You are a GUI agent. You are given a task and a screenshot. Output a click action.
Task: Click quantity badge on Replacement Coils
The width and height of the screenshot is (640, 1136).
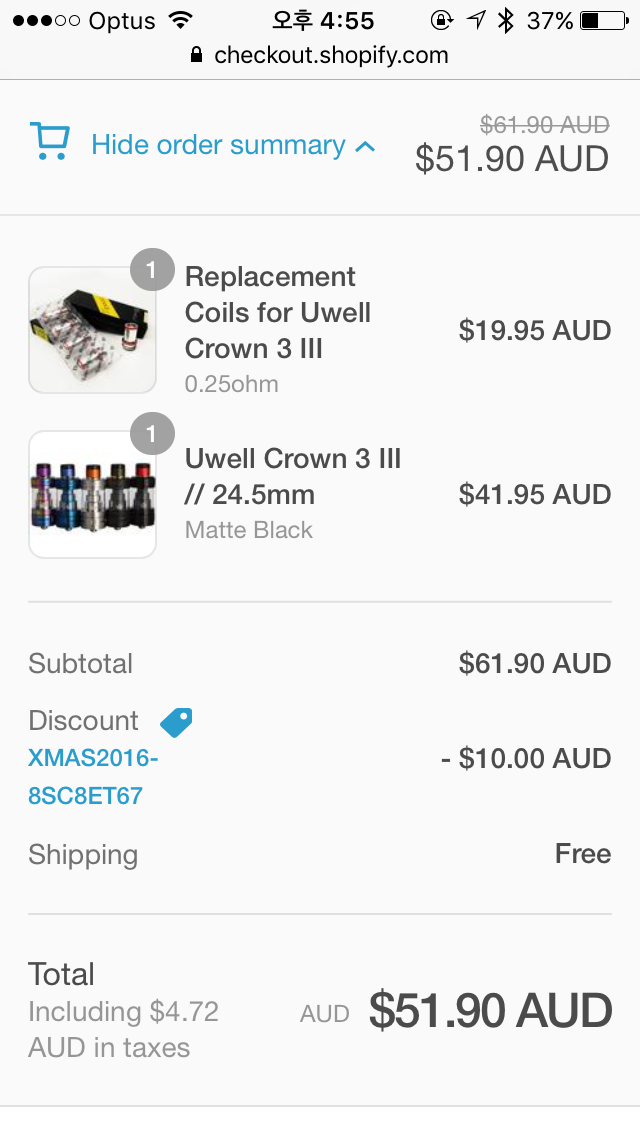pos(152,269)
